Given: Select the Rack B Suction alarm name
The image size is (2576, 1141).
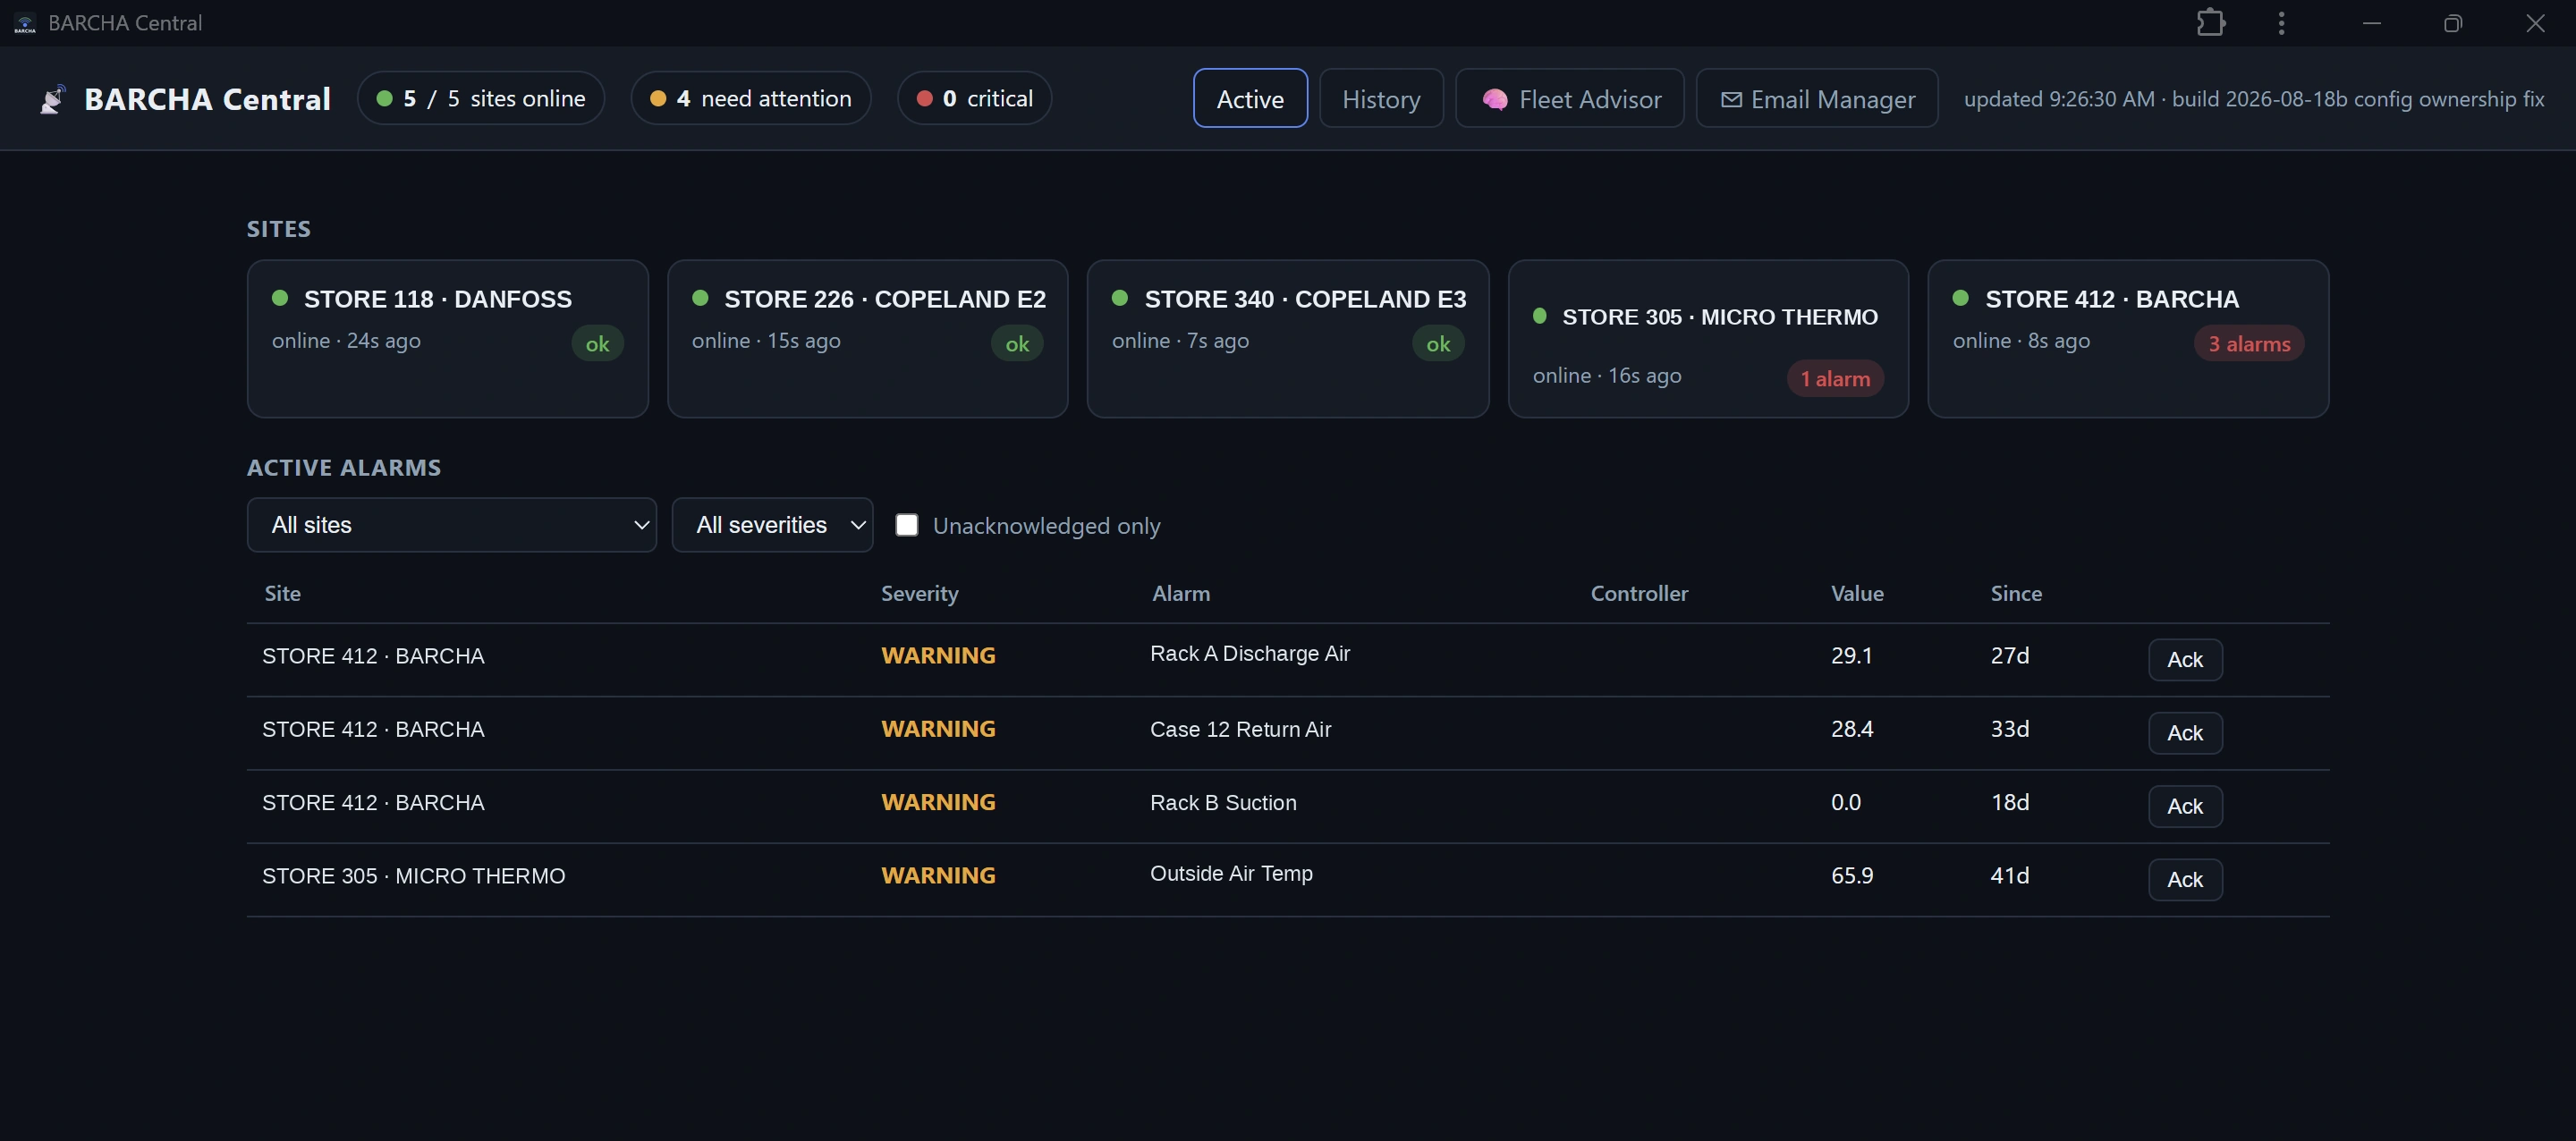Looking at the screenshot, I should pos(1223,802).
